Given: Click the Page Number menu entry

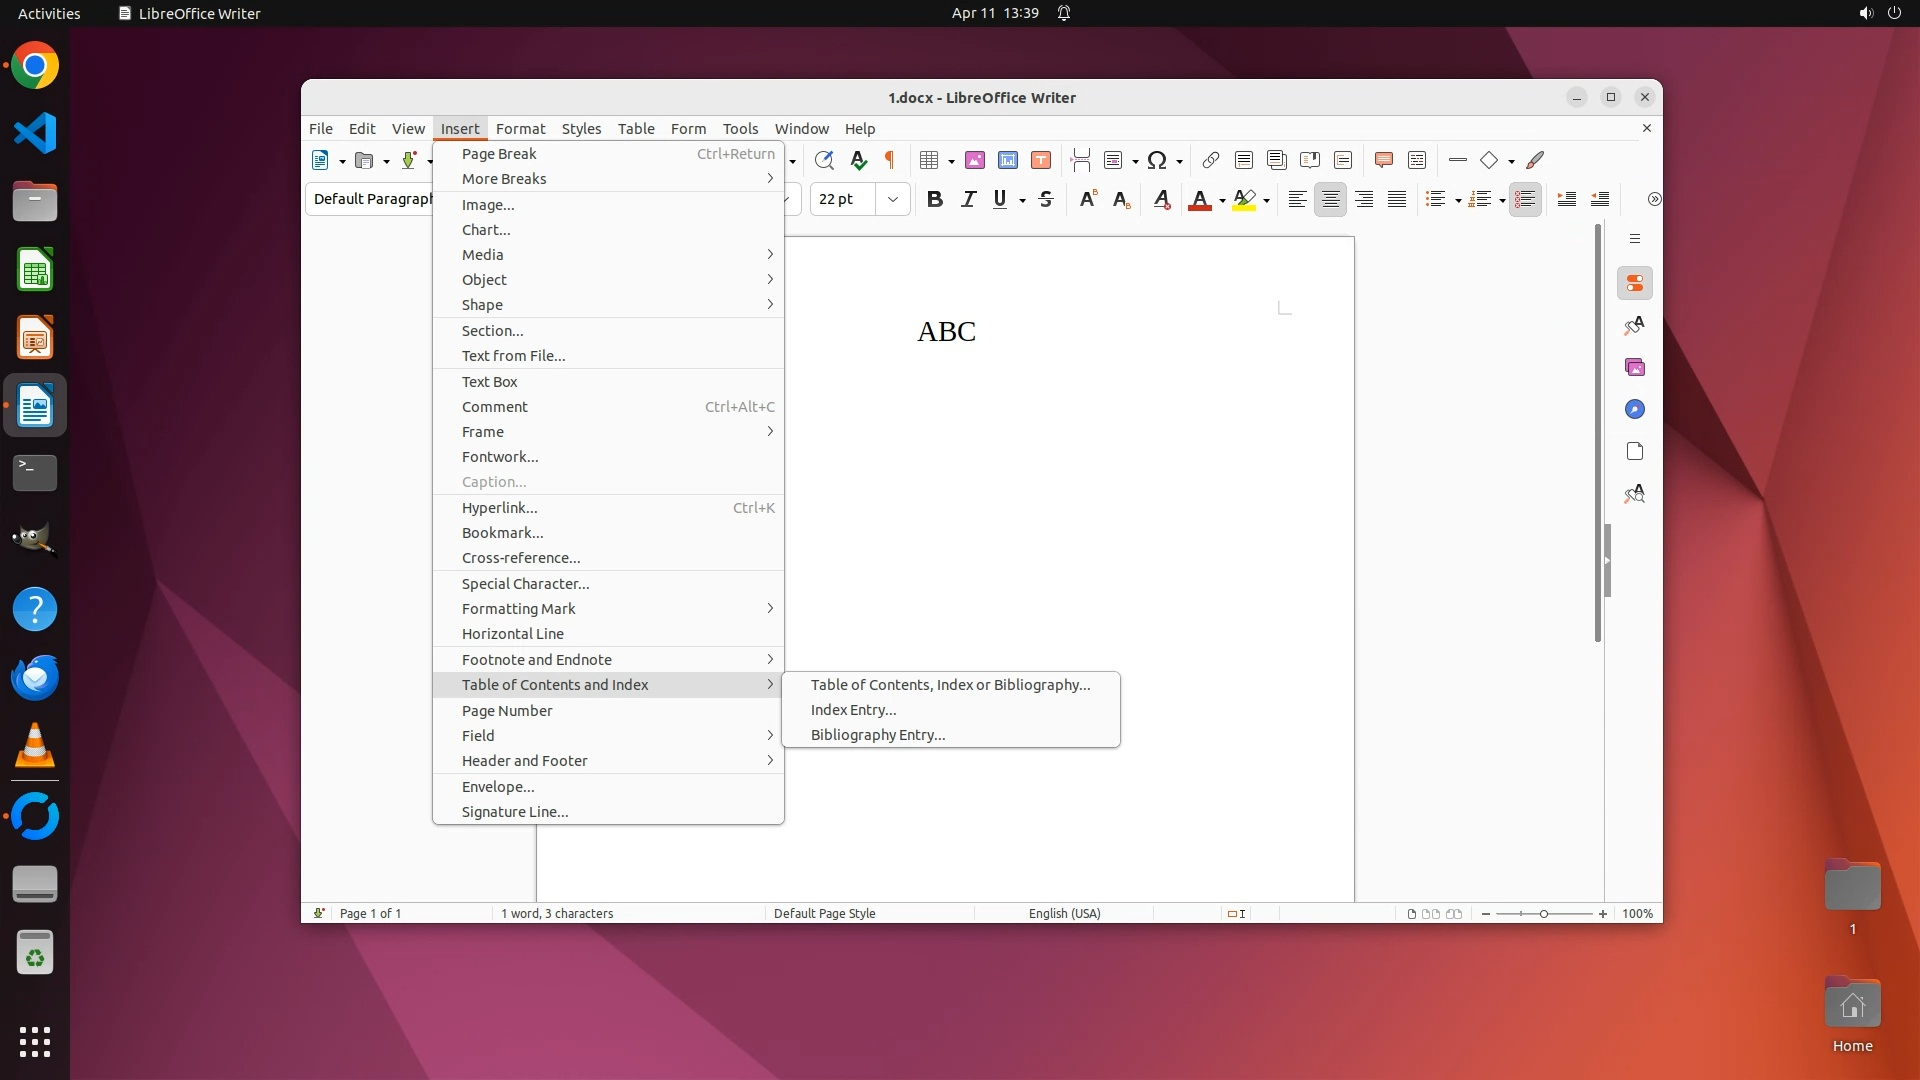Looking at the screenshot, I should [x=507, y=711].
